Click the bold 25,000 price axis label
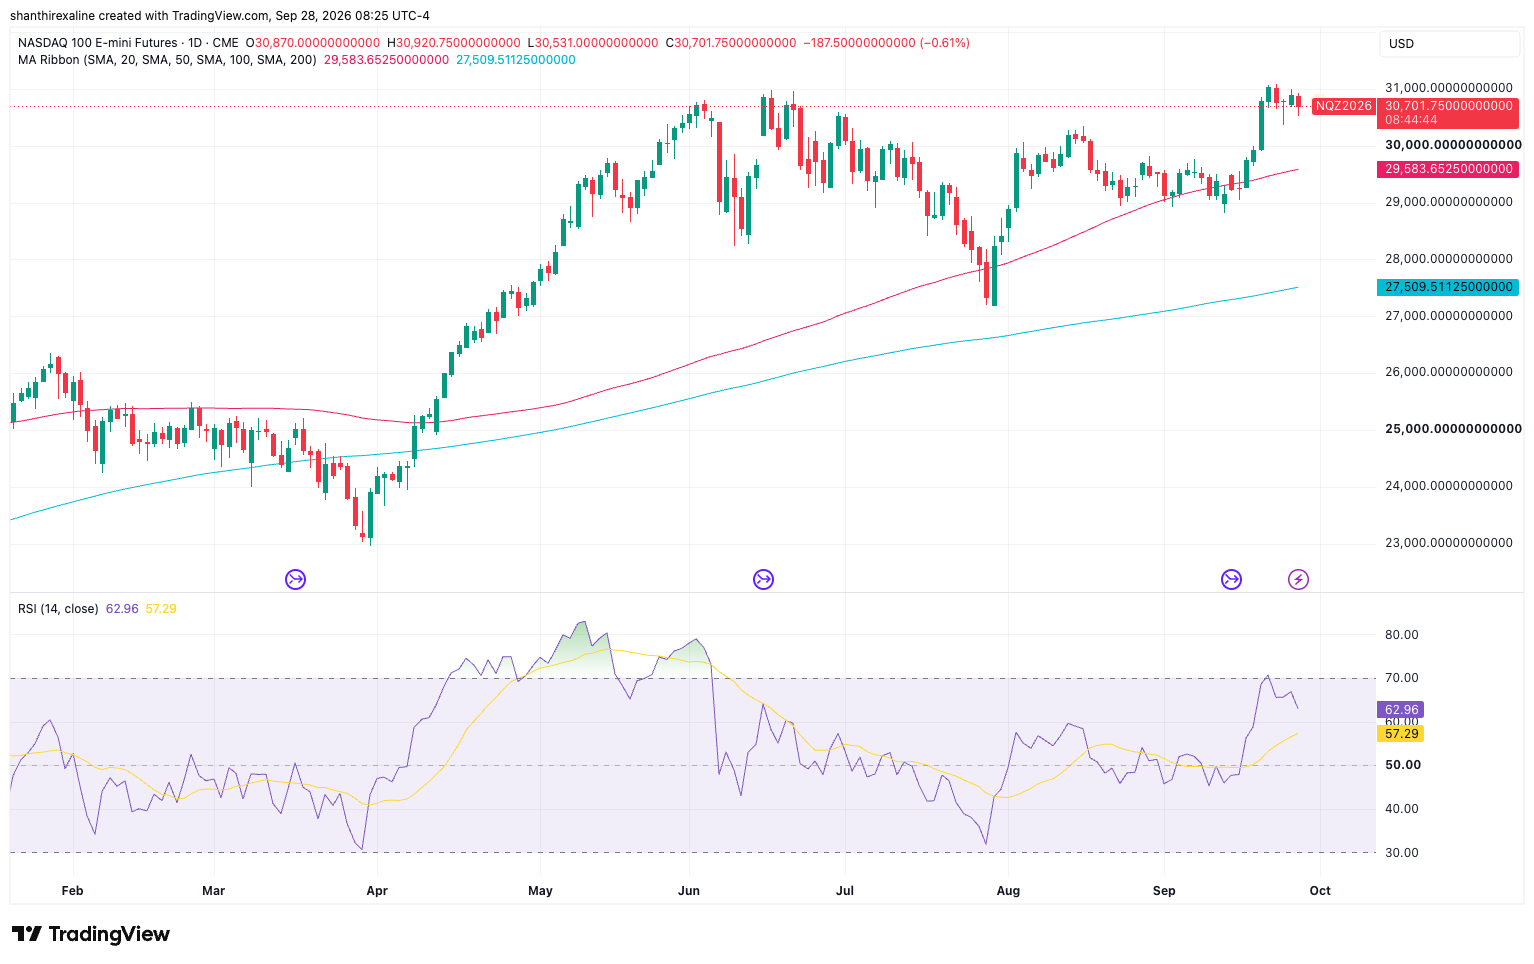 [1453, 429]
